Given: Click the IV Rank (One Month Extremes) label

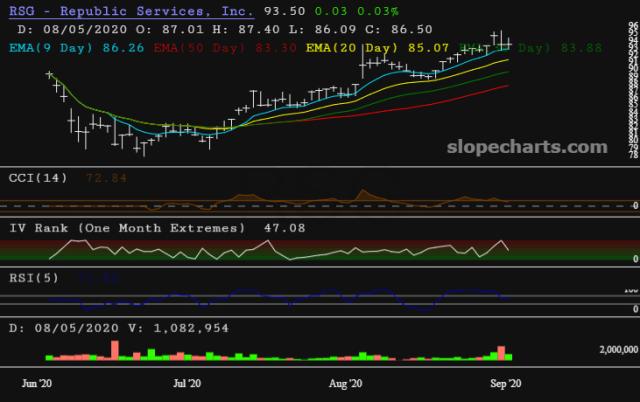Looking at the screenshot, I should point(127,228).
